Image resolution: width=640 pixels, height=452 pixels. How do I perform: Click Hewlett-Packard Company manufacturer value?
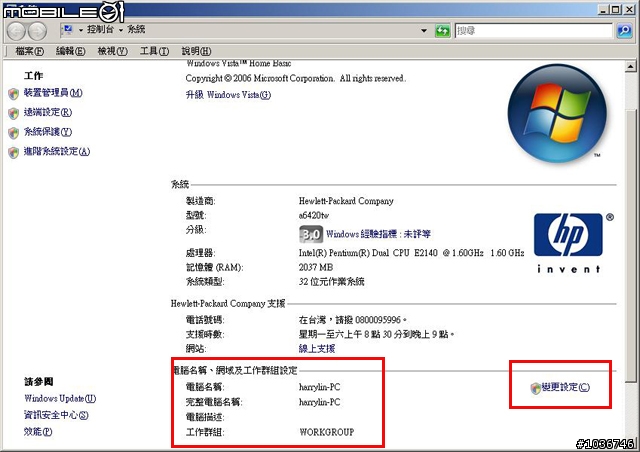[x=346, y=201]
